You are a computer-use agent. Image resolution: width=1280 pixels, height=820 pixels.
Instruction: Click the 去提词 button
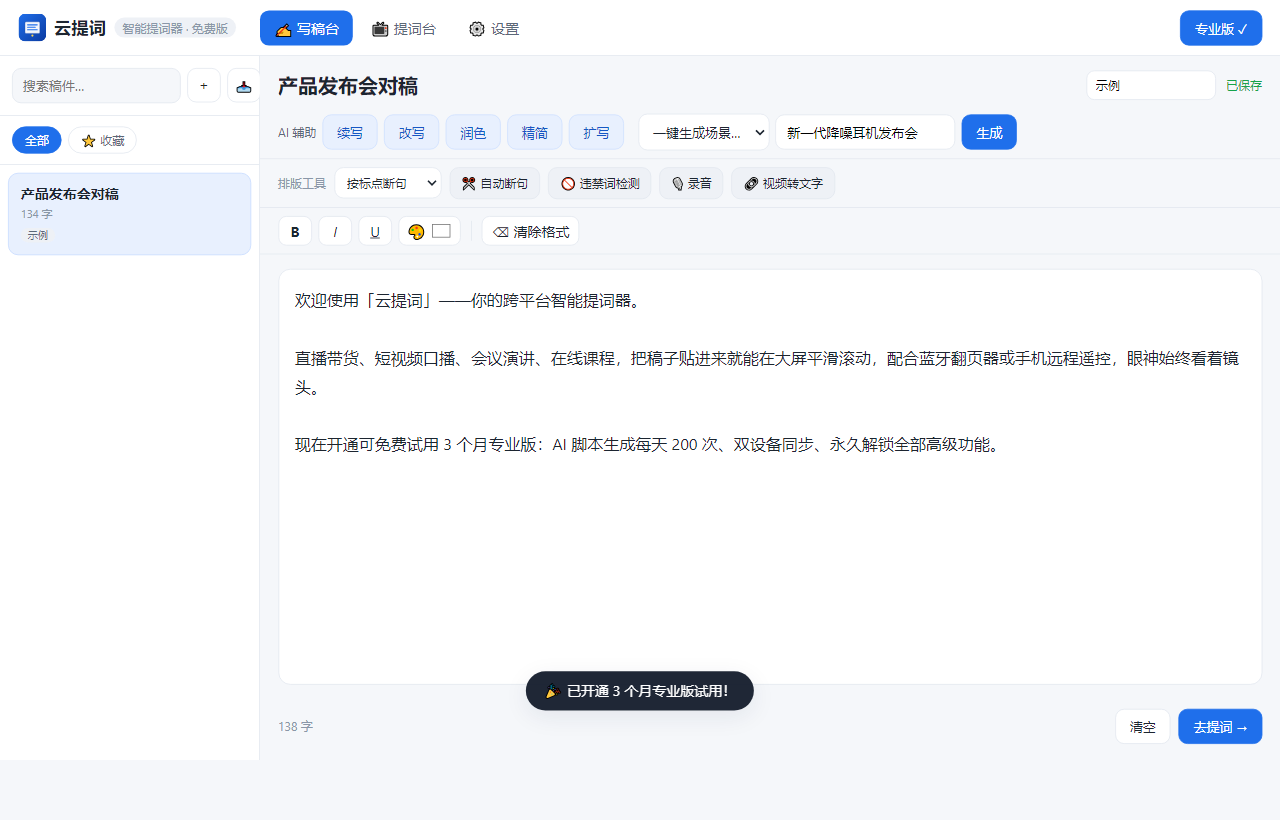tap(1220, 727)
